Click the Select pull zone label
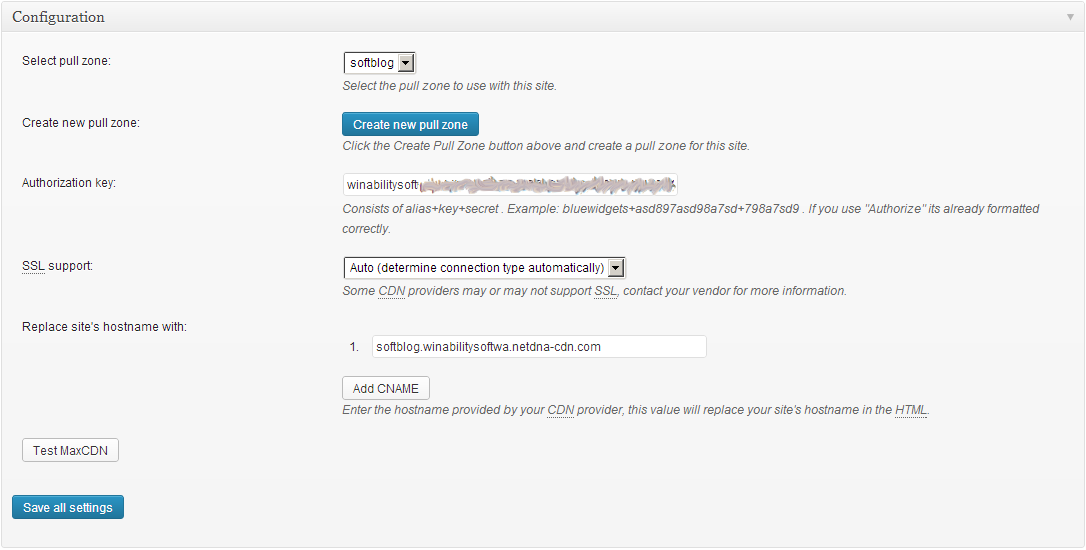Image resolution: width=1086 pixels, height=550 pixels. pyautogui.click(x=66, y=61)
